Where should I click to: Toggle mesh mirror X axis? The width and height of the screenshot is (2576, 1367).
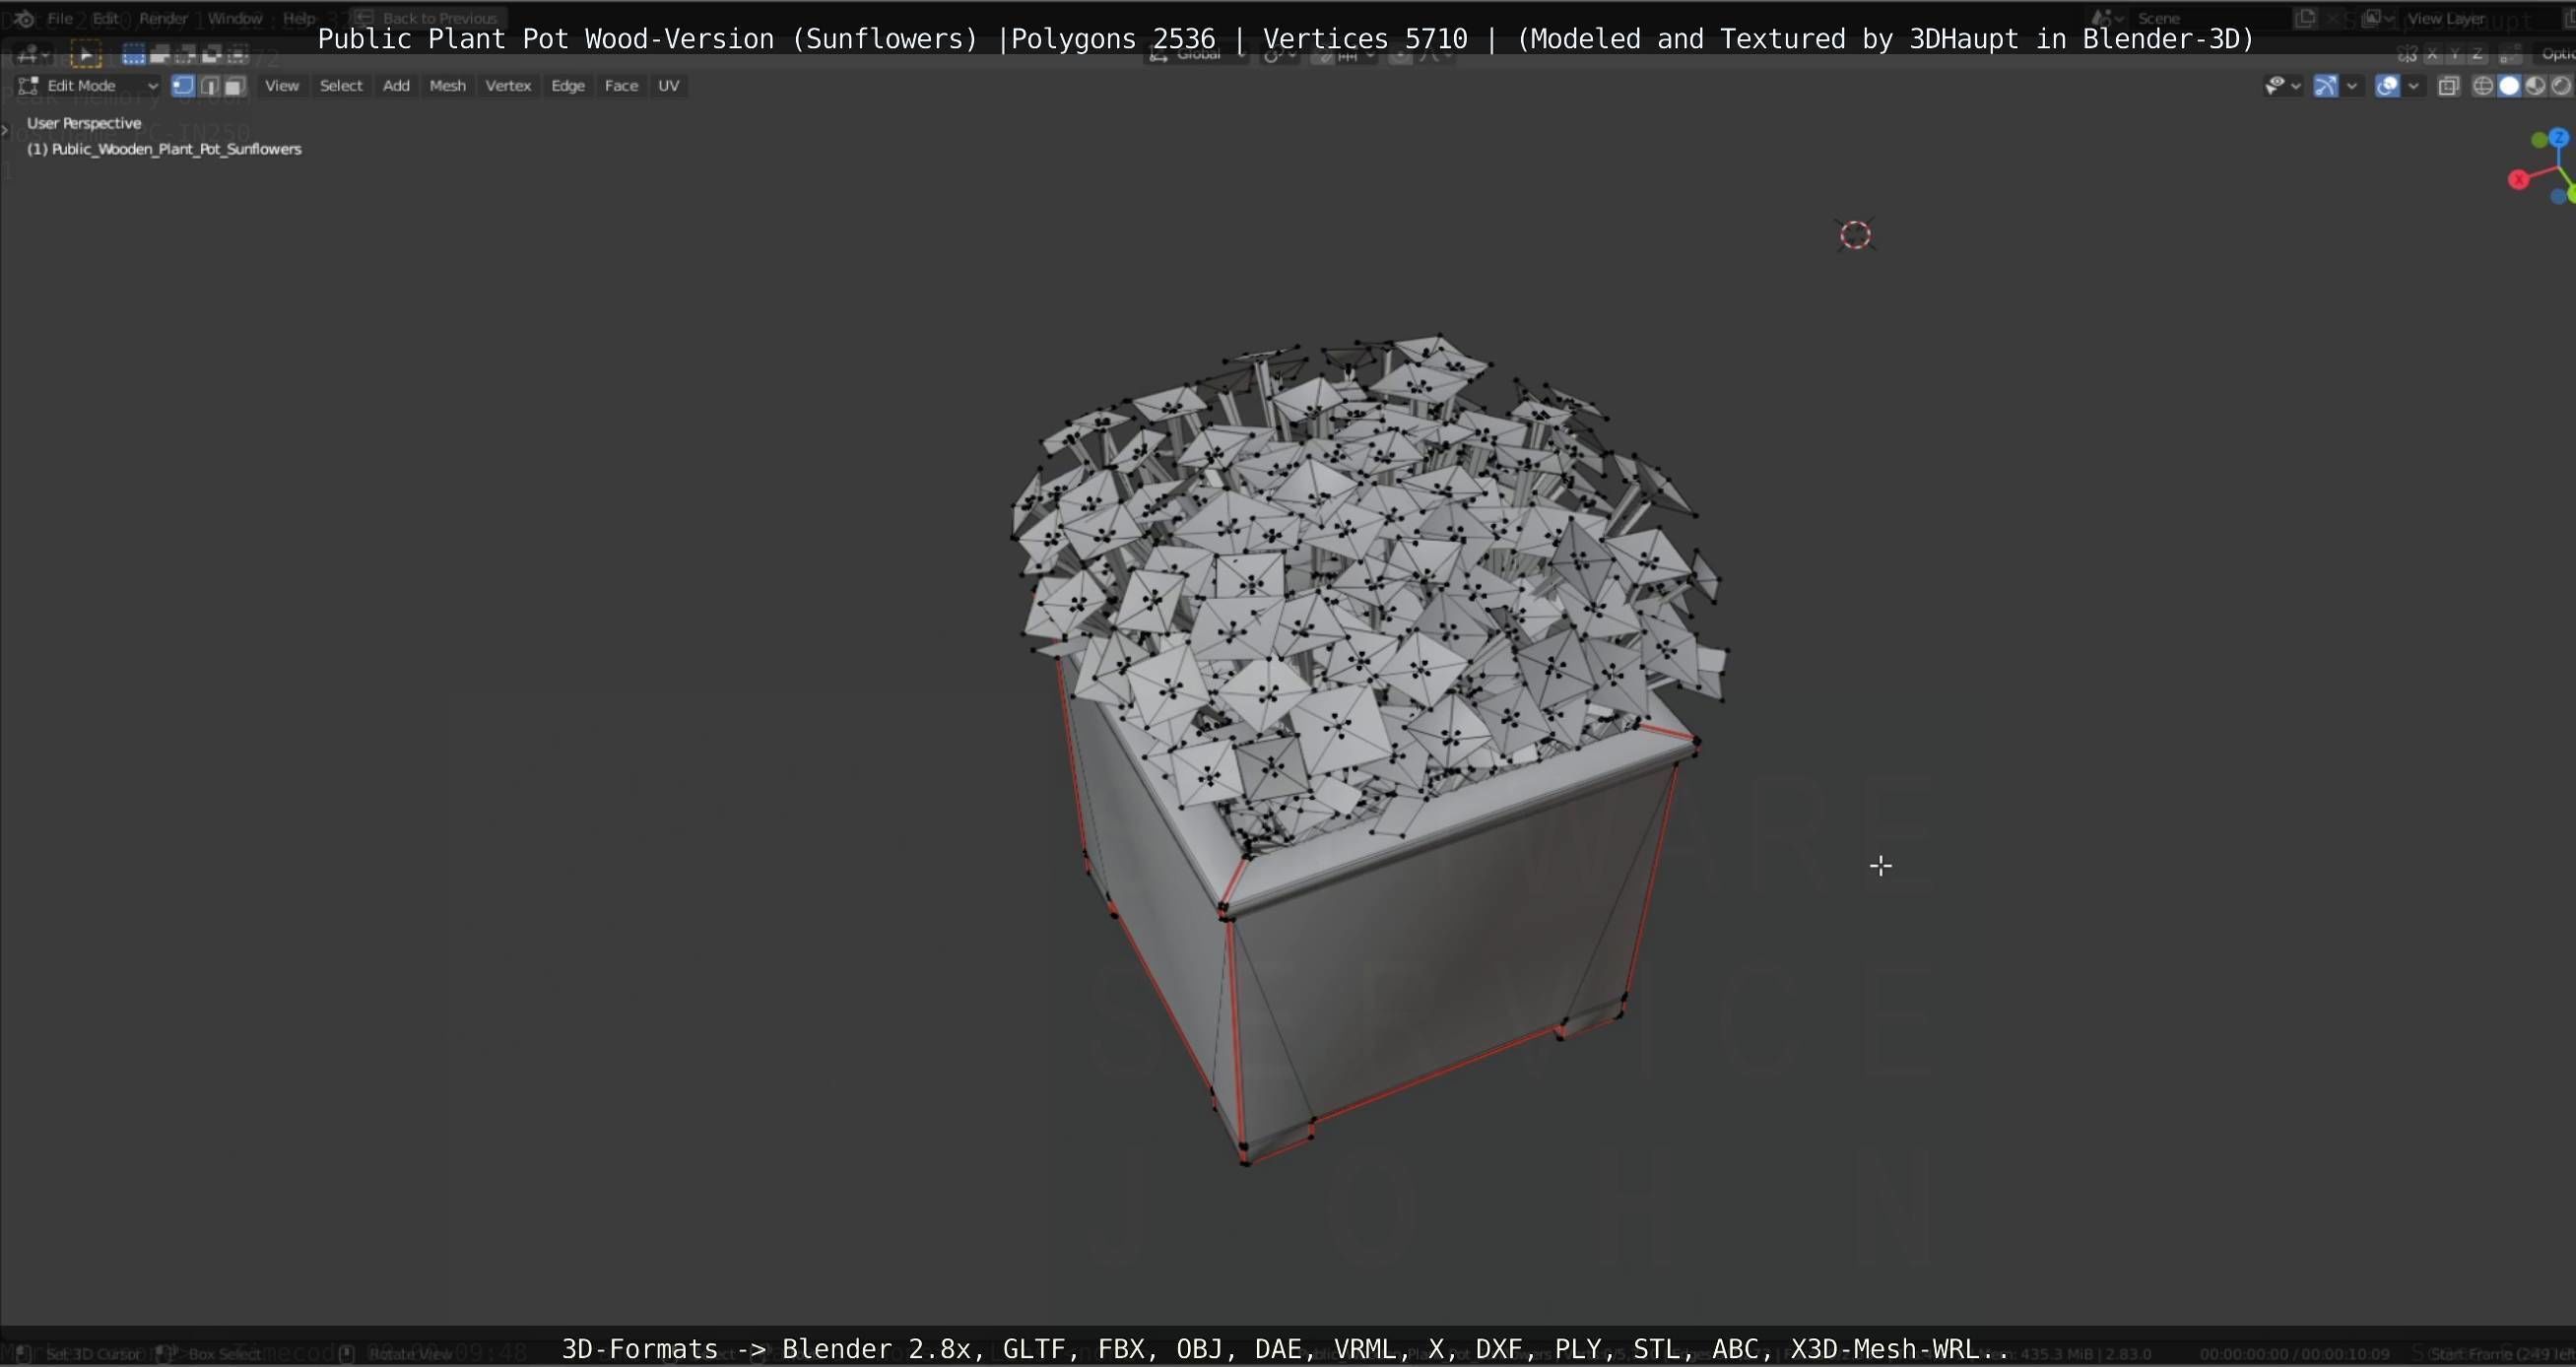point(2433,54)
